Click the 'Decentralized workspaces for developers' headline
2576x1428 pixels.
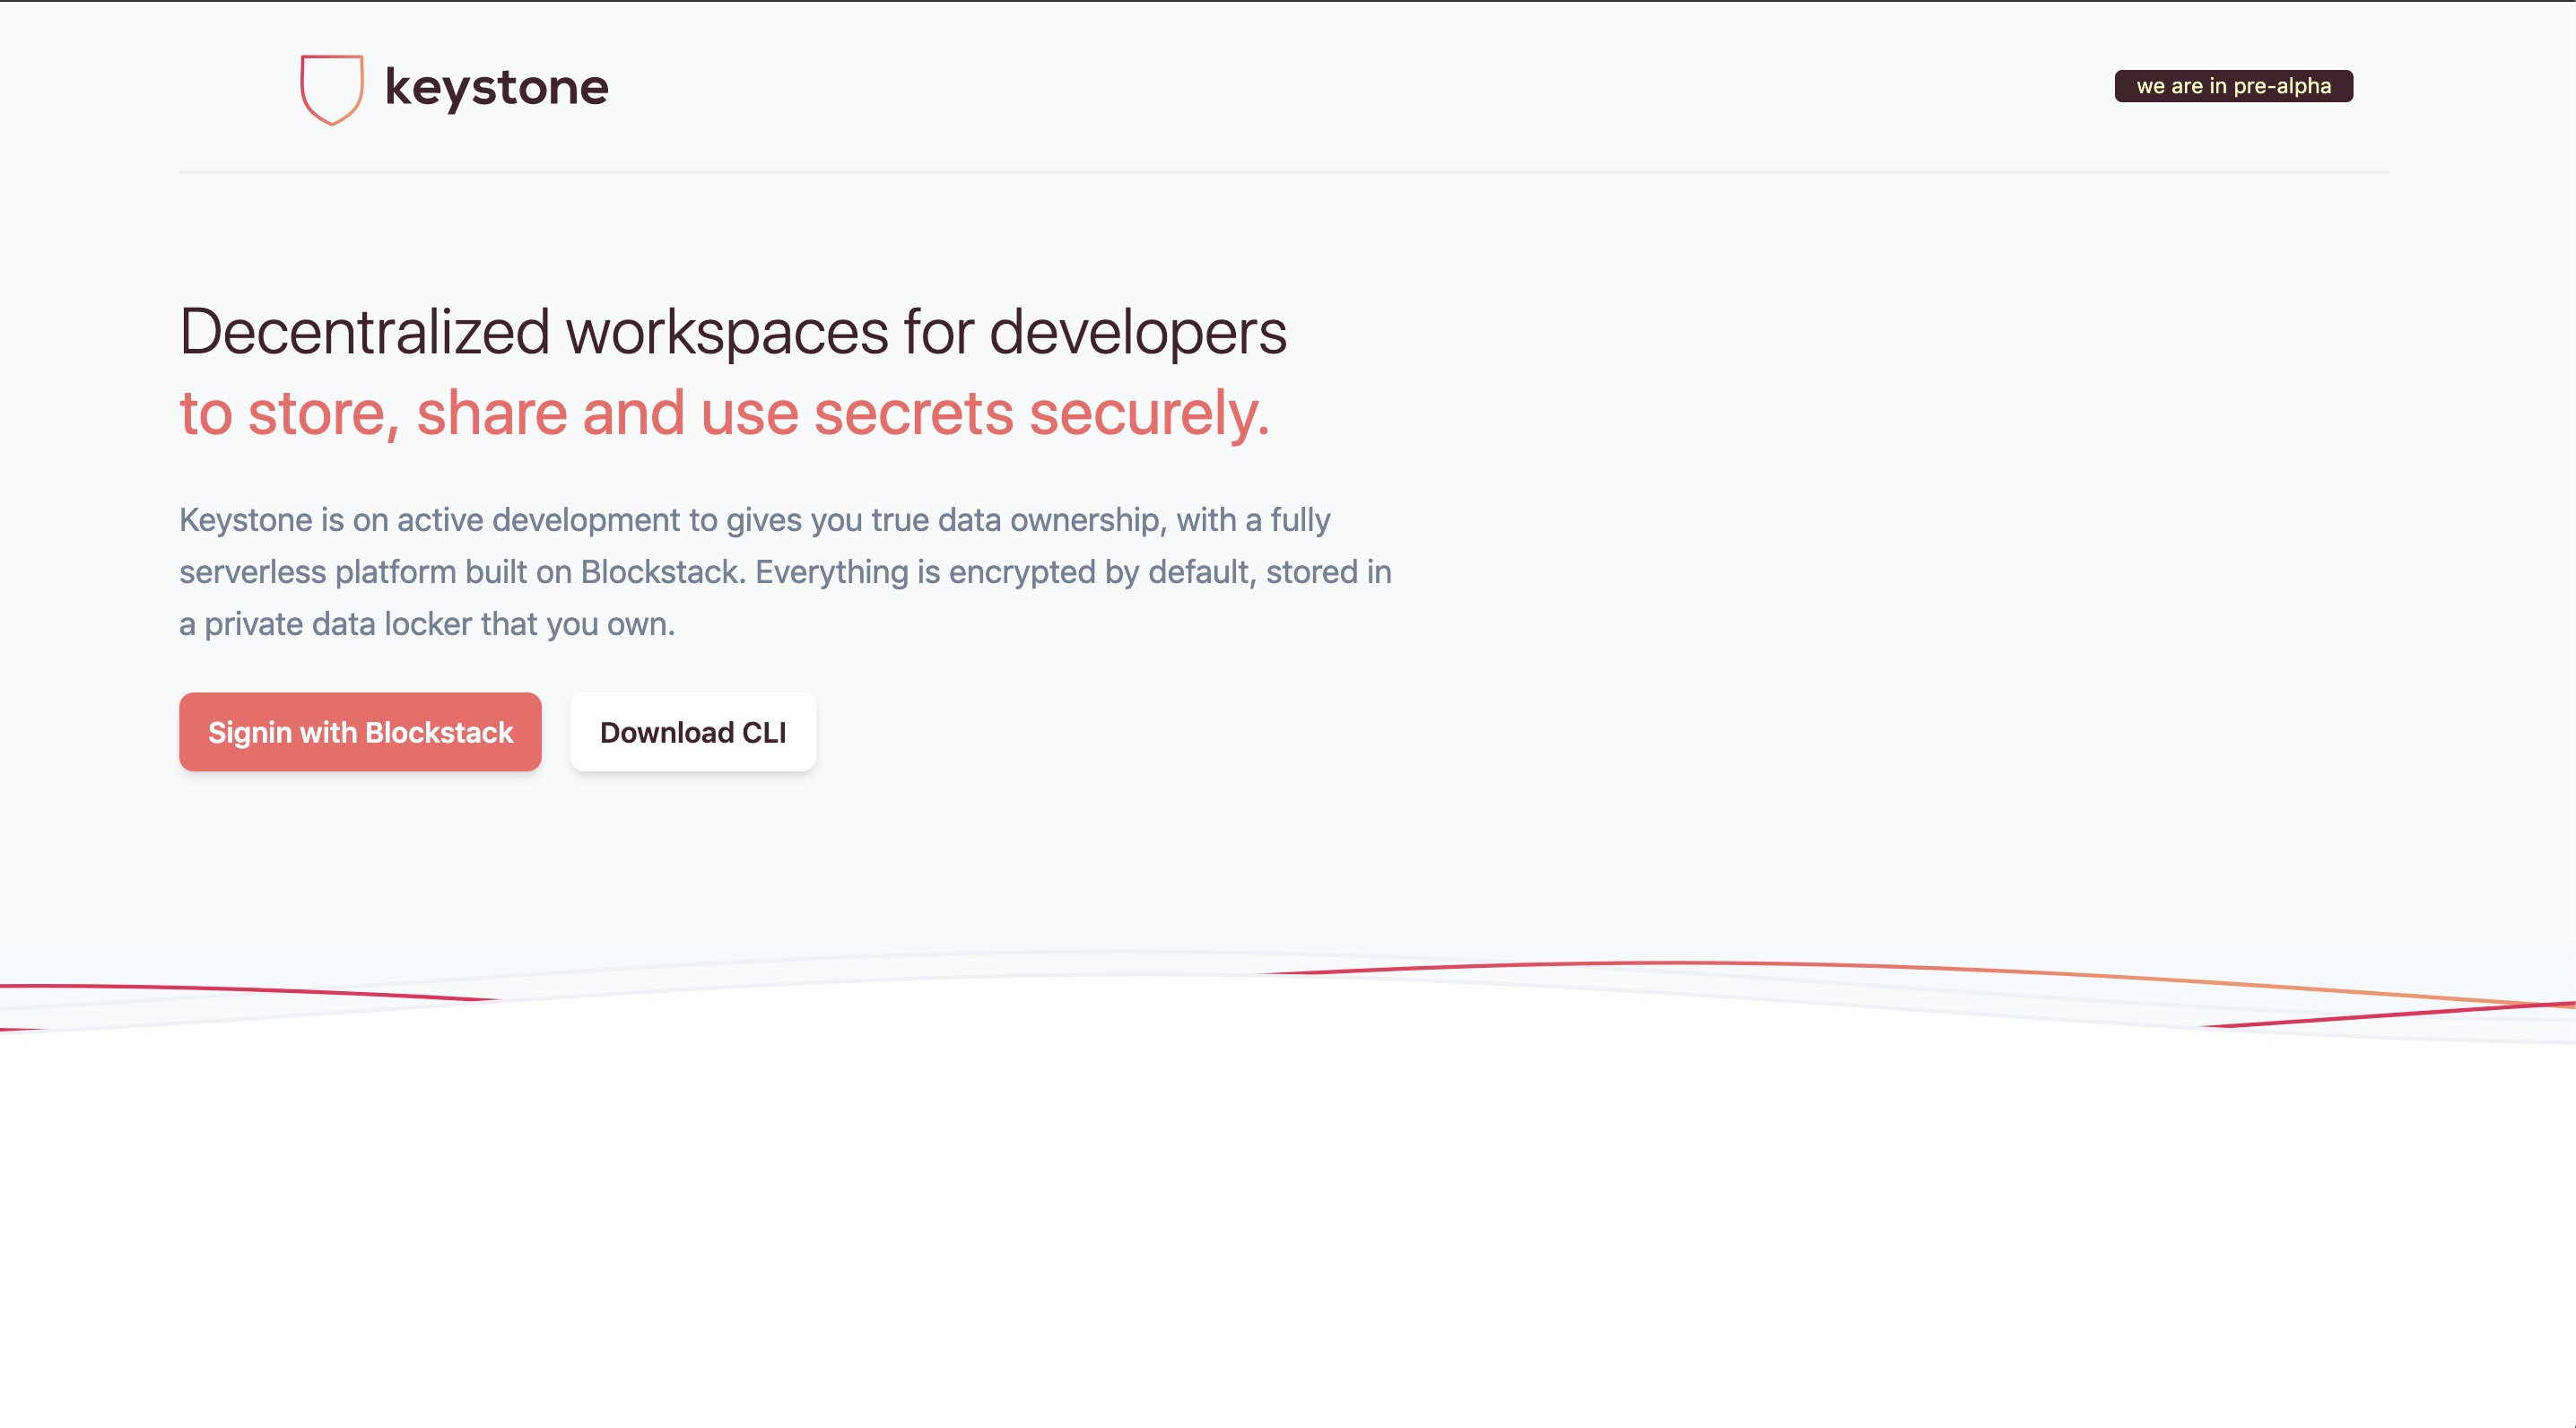pos(732,331)
